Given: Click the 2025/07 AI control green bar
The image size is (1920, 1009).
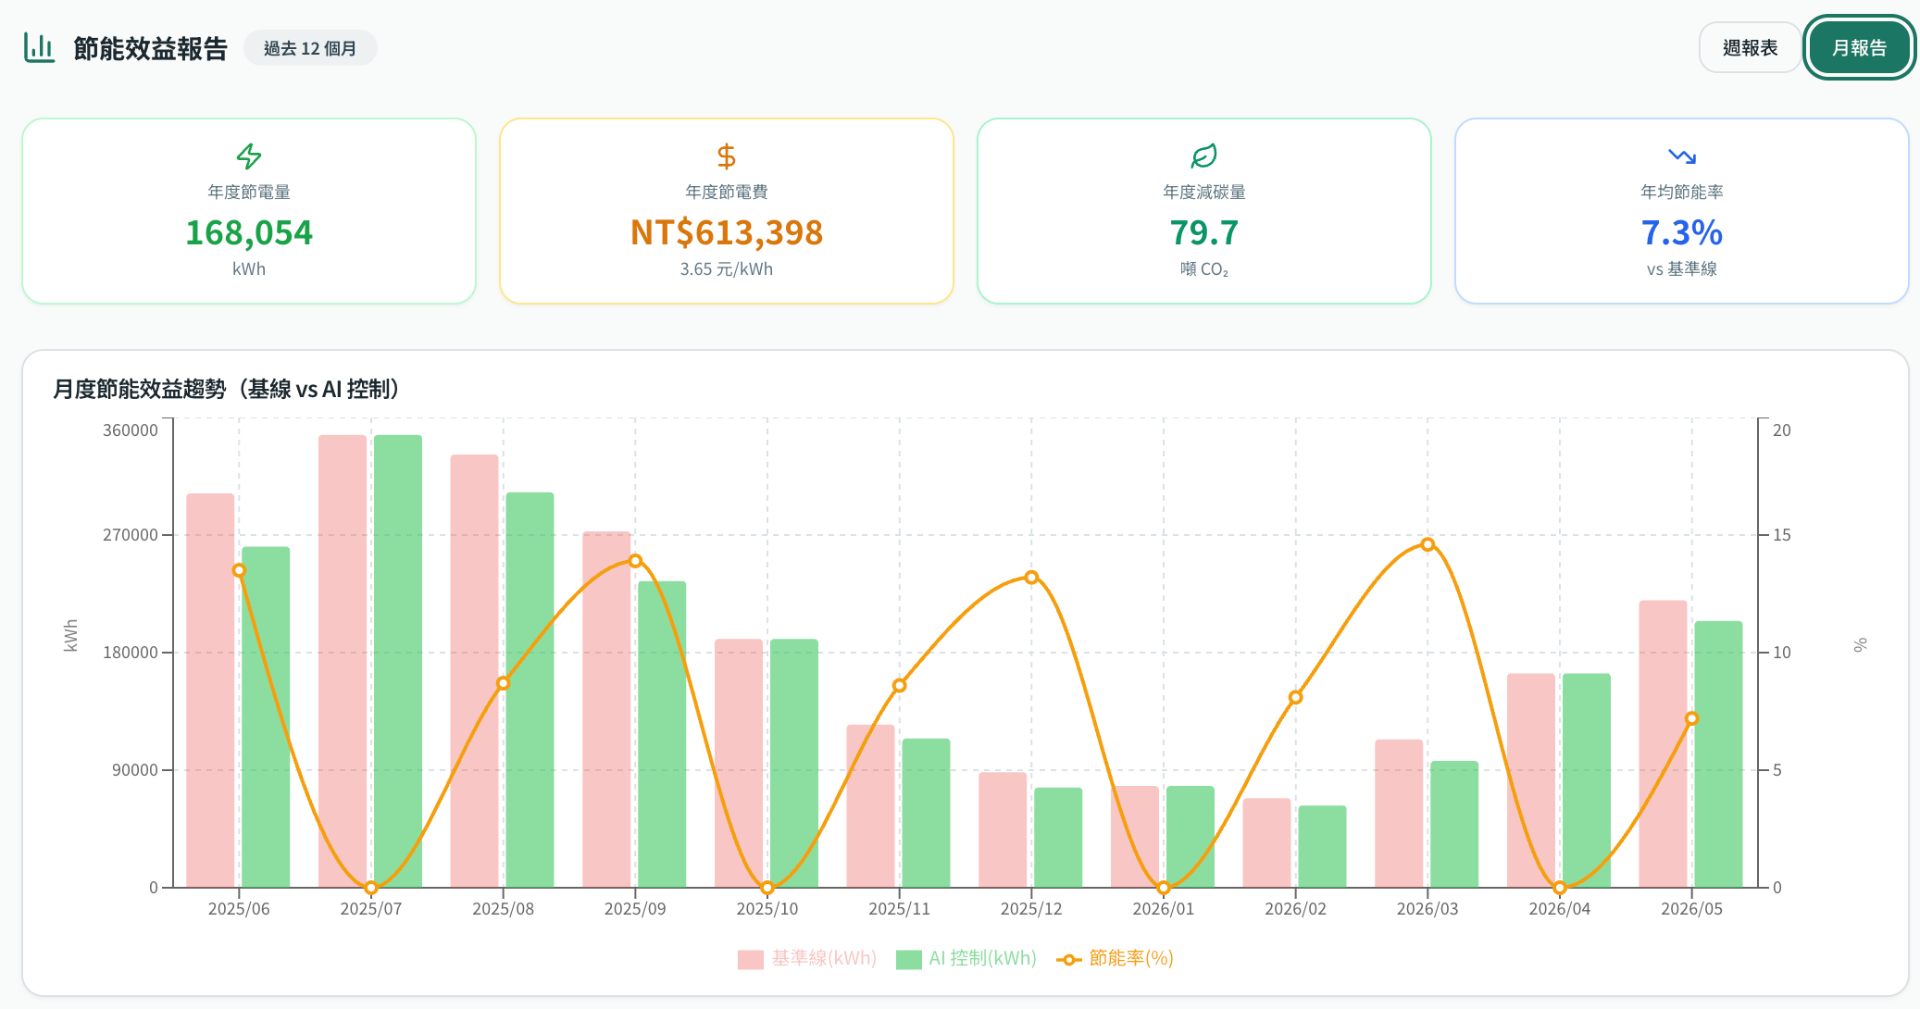Looking at the screenshot, I should [x=398, y=661].
